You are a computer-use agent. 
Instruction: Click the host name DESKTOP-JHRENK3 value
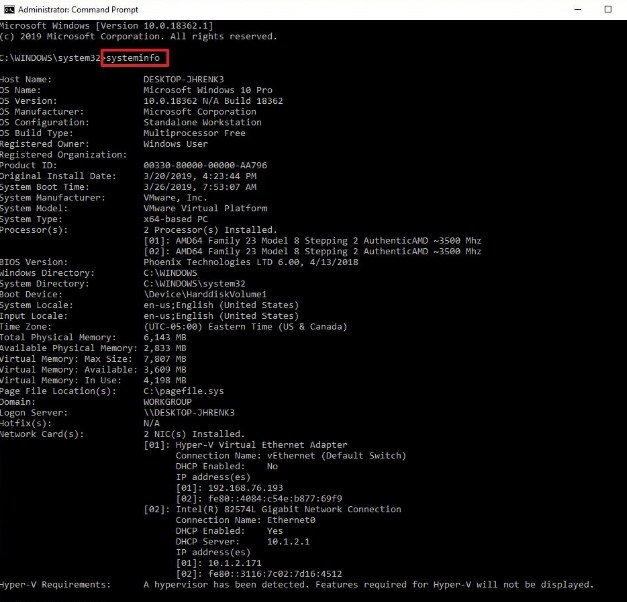(x=184, y=79)
